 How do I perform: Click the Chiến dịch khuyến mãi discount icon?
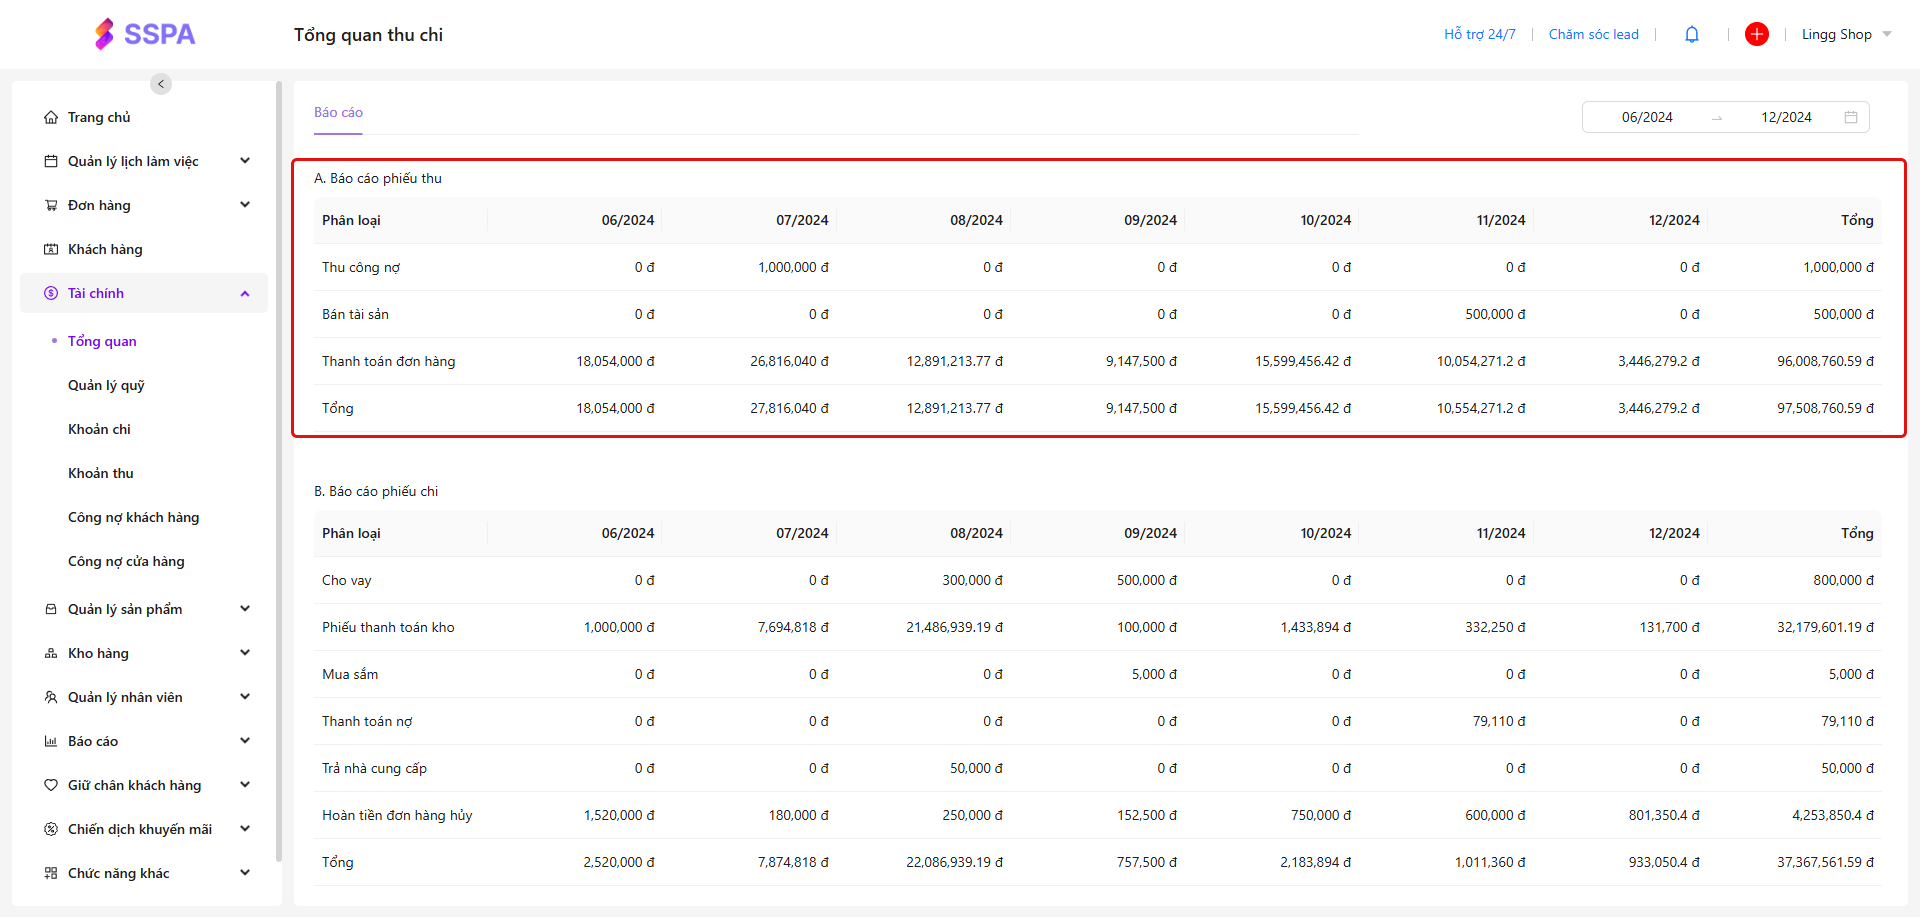click(51, 829)
